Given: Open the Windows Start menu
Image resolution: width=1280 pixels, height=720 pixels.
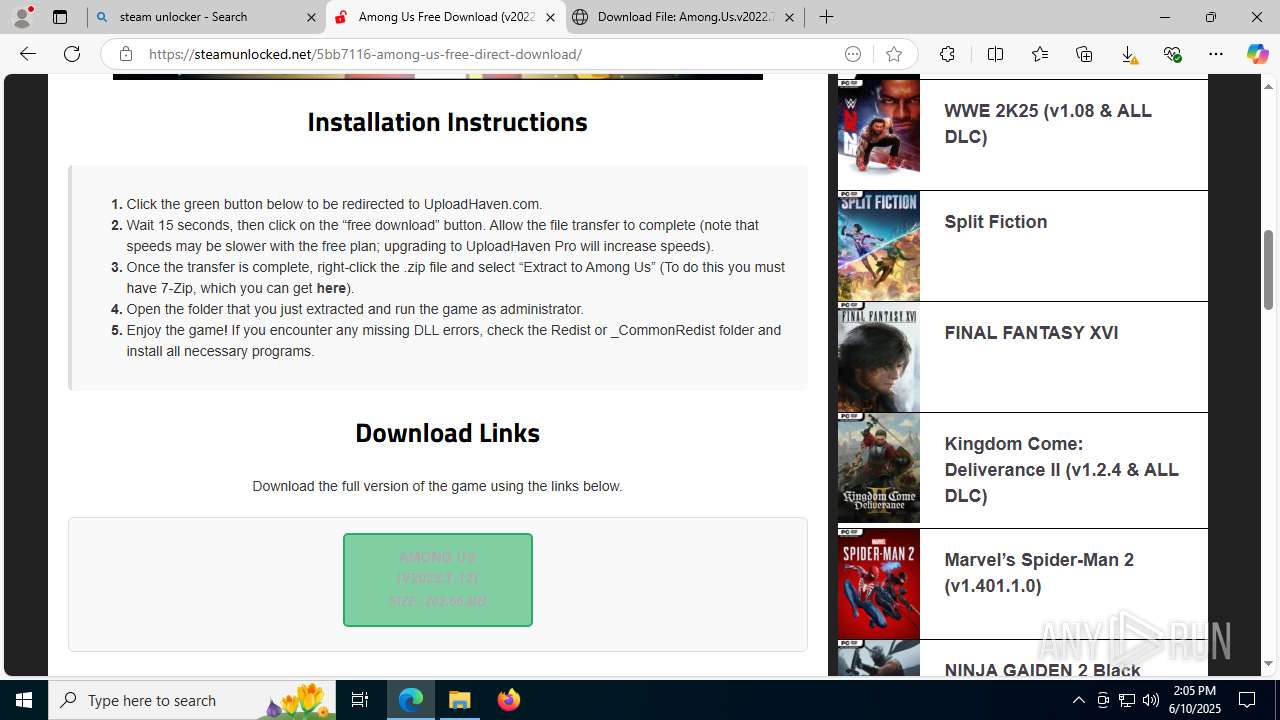Looking at the screenshot, I should pyautogui.click(x=24, y=700).
